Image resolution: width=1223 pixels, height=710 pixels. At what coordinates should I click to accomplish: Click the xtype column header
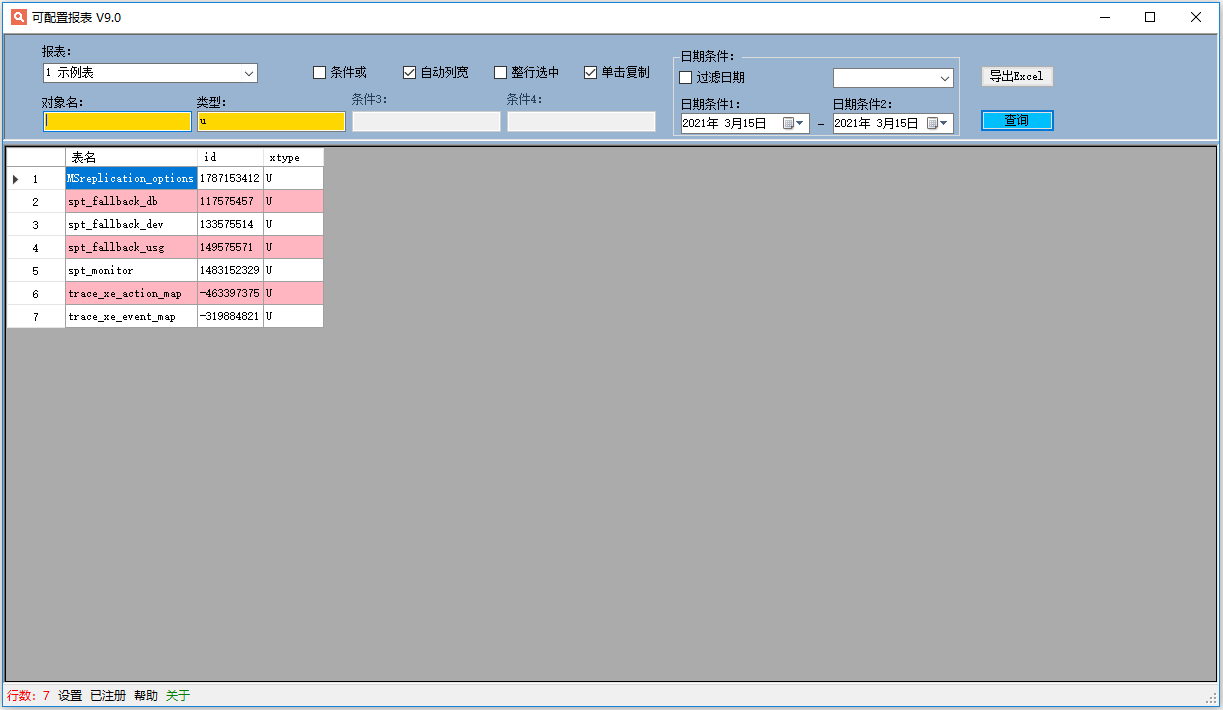(x=293, y=157)
